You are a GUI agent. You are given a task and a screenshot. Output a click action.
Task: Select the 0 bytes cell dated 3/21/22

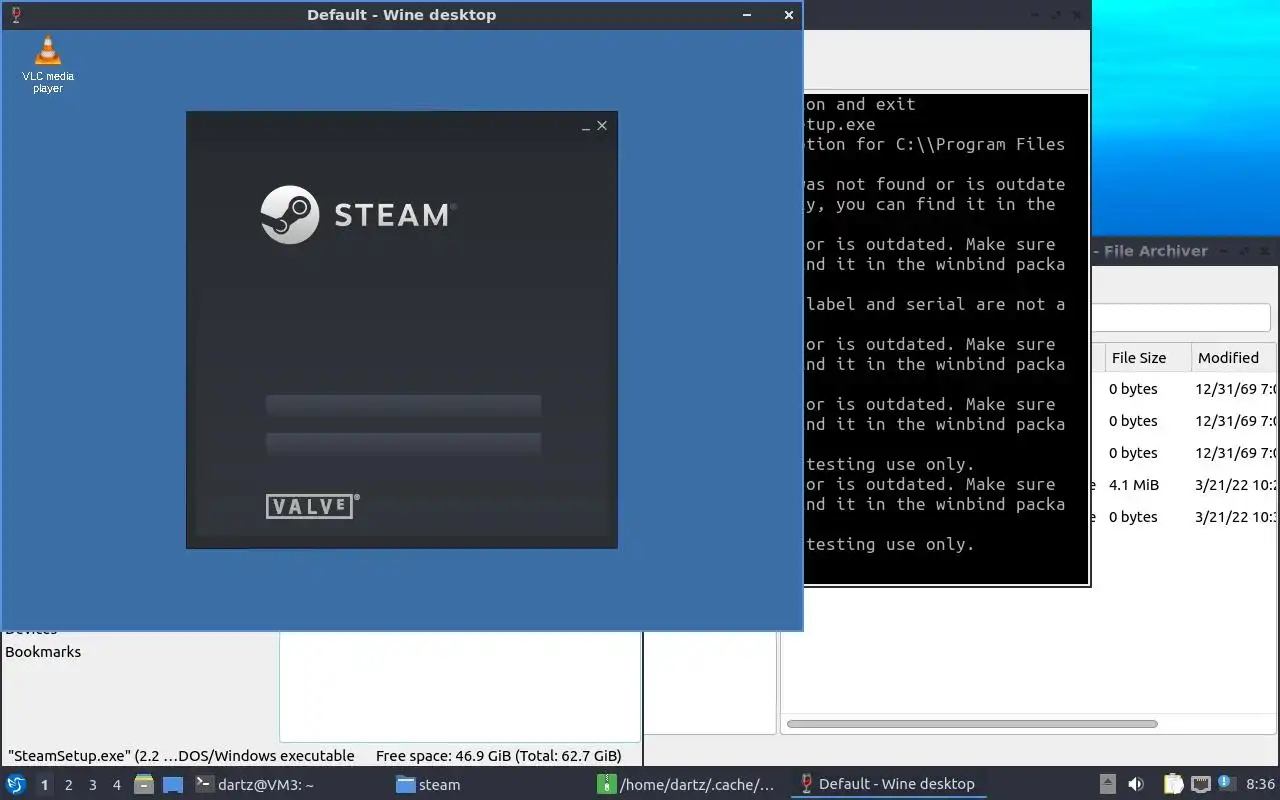(1133, 517)
